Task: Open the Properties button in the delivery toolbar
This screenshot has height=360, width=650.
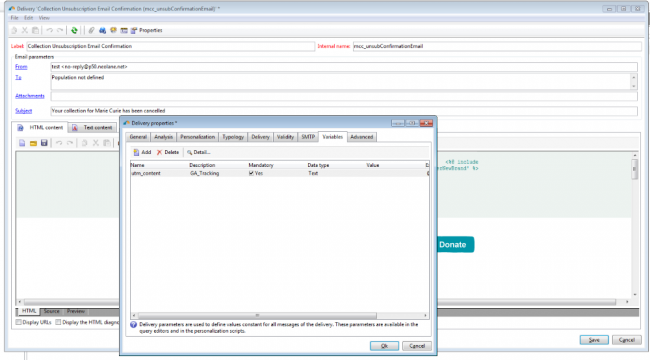Action: pos(147,30)
